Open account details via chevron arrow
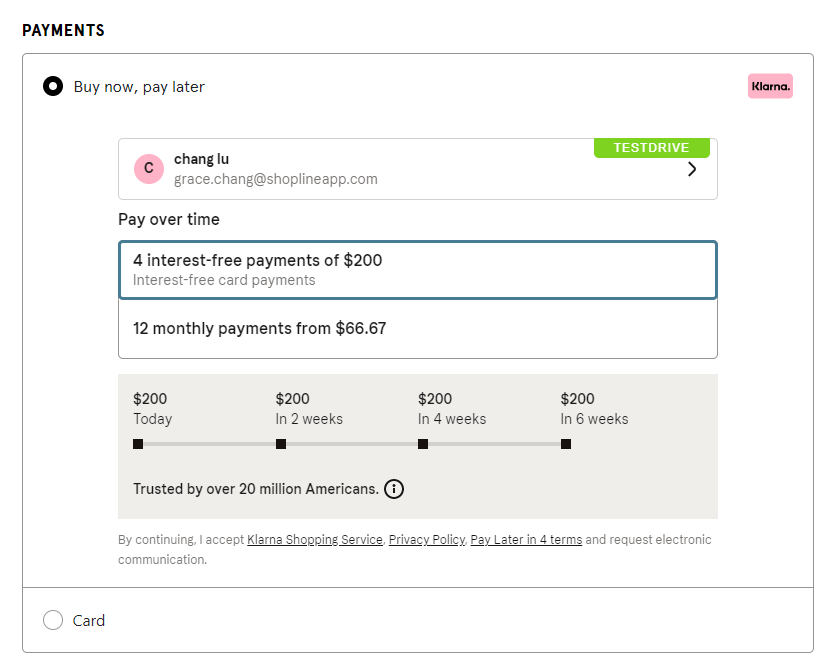This screenshot has width=827, height=666. [x=692, y=169]
